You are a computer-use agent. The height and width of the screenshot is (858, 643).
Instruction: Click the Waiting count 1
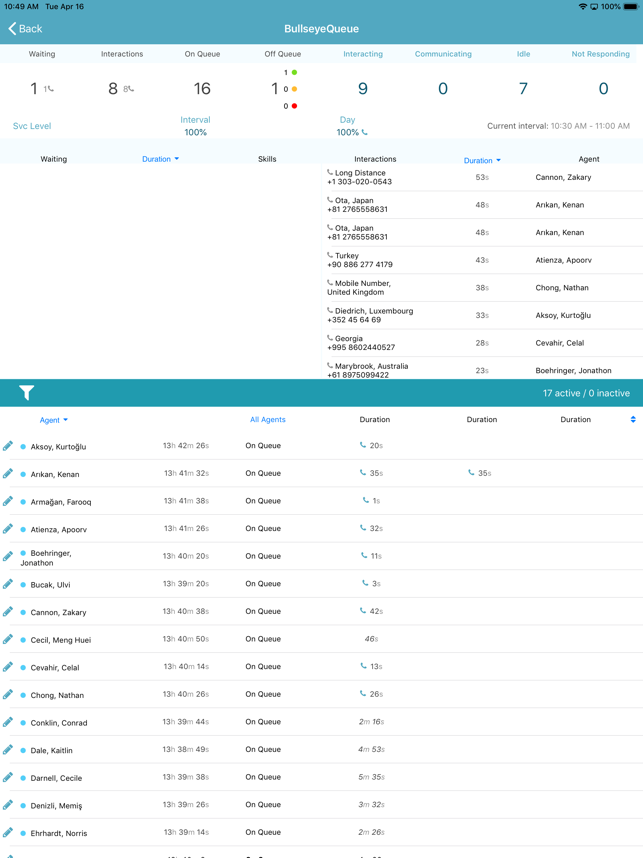point(34,89)
